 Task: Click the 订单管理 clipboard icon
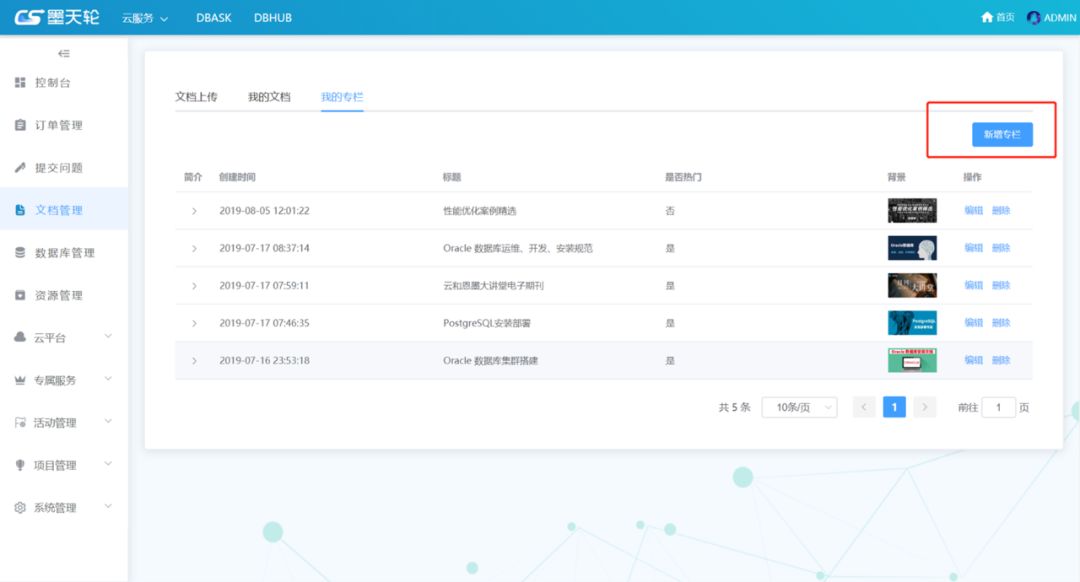(20, 126)
